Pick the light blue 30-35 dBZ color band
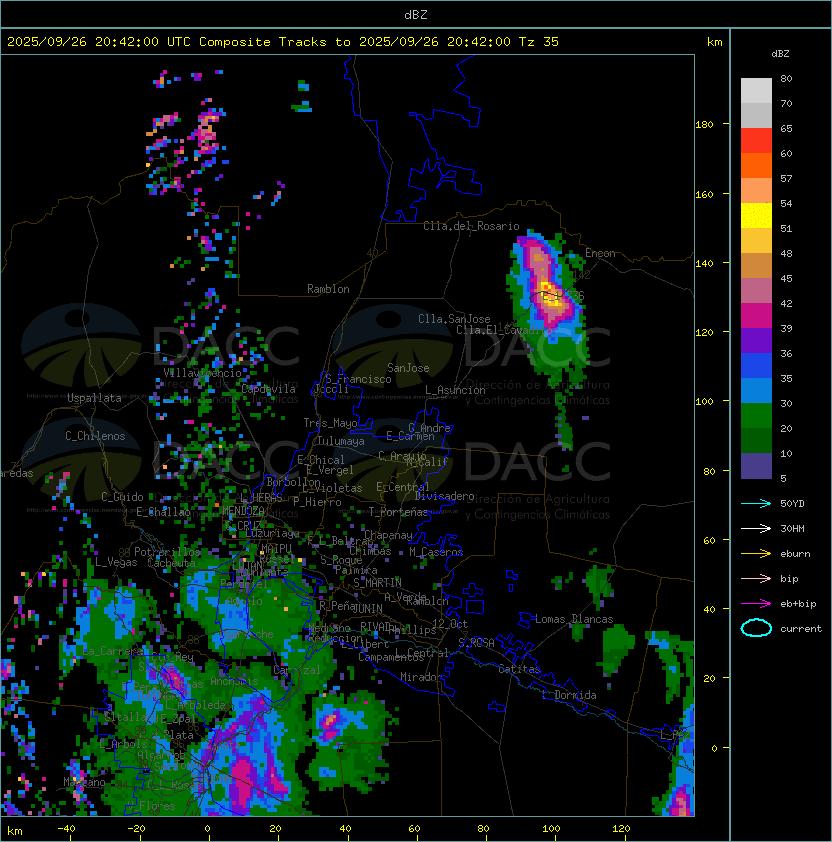Image resolution: width=832 pixels, height=842 pixels. coord(756,390)
